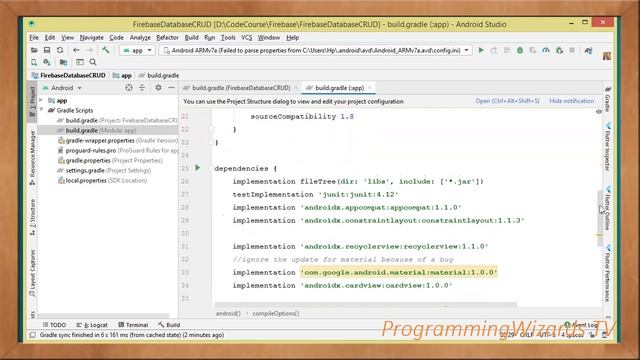This screenshot has width=640, height=360.
Task: Toggle fold marker at line 22
Action: 211,129
